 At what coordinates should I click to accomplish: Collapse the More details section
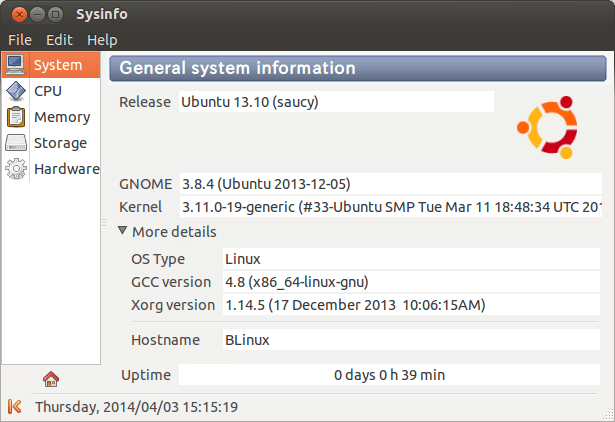point(123,232)
